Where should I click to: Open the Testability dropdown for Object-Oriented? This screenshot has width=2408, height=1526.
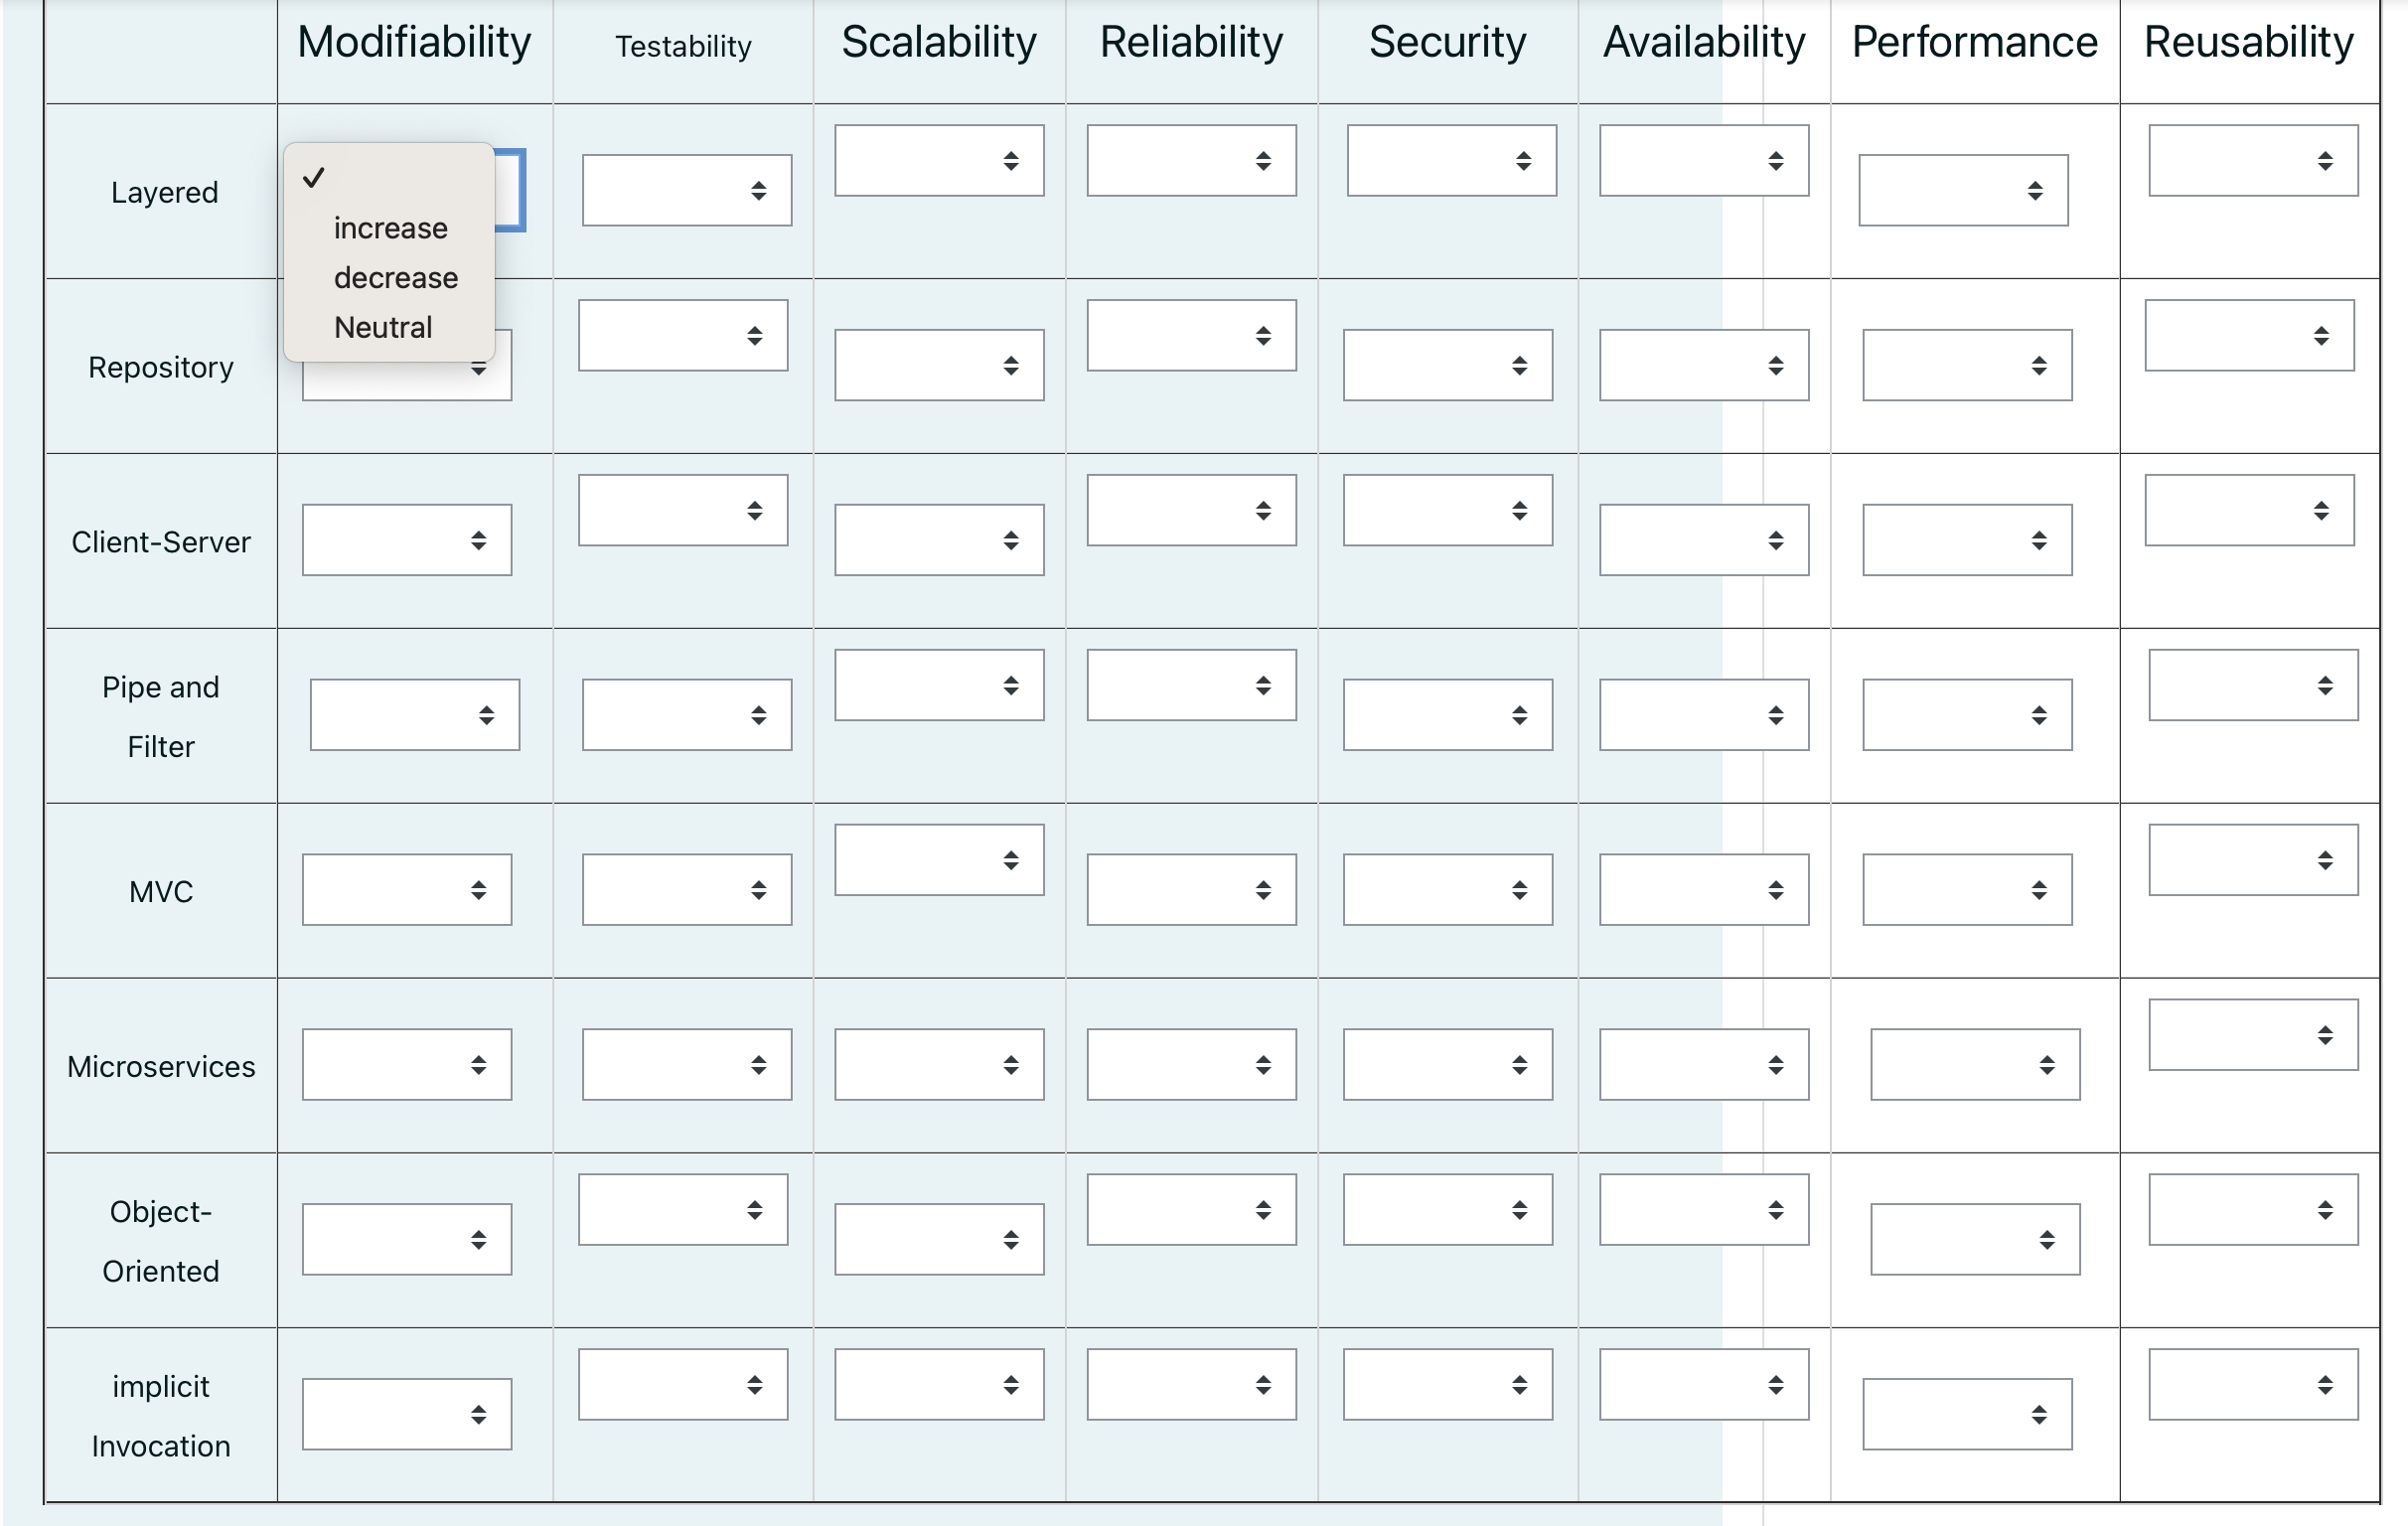[682, 1208]
